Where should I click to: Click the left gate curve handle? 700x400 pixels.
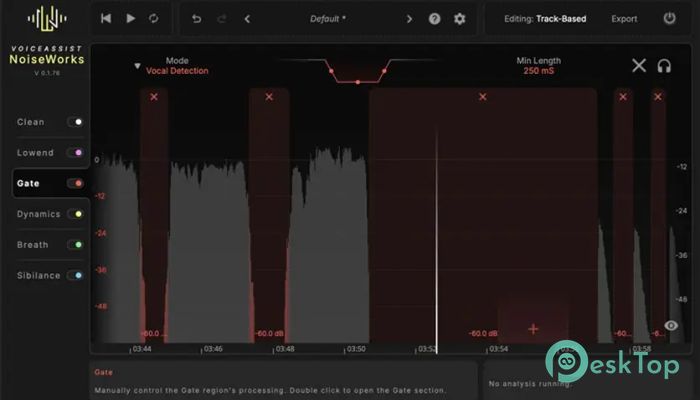click(x=331, y=71)
